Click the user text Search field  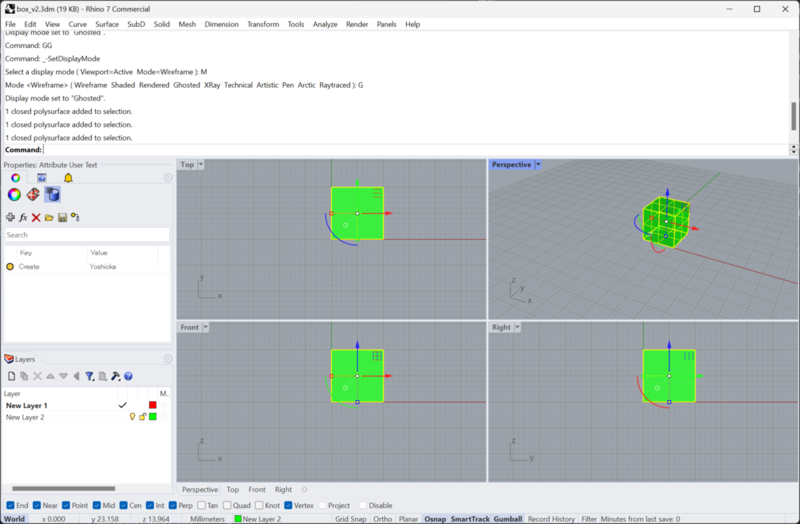pos(87,235)
